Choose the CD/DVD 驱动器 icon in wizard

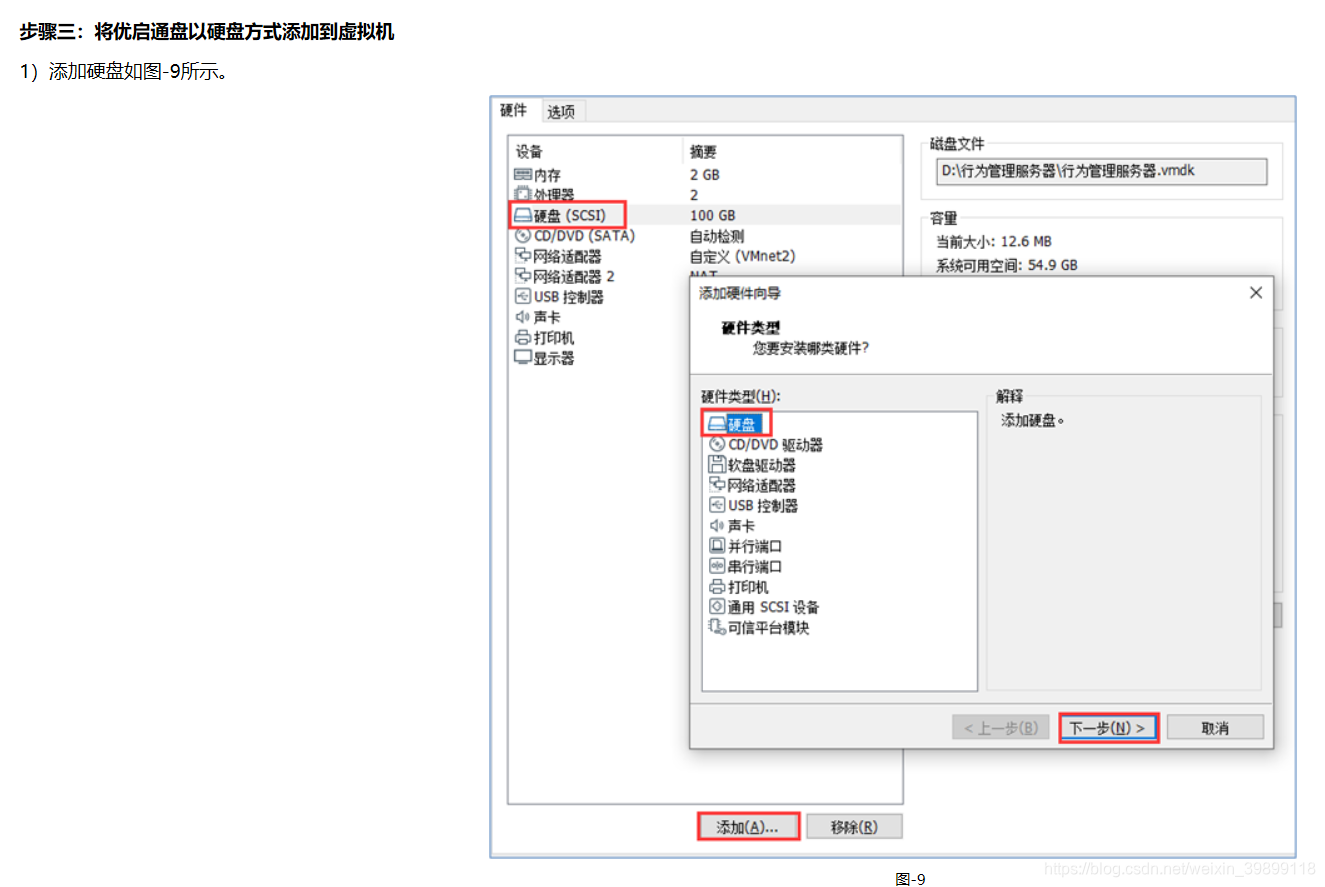(716, 444)
